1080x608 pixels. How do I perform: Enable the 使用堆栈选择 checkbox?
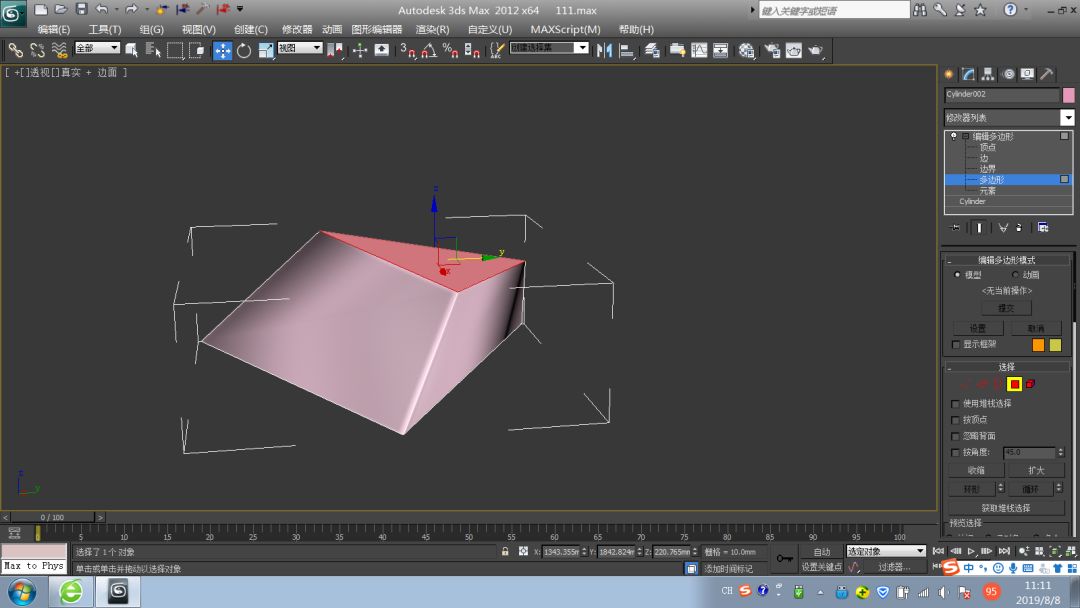pyautogui.click(x=955, y=403)
